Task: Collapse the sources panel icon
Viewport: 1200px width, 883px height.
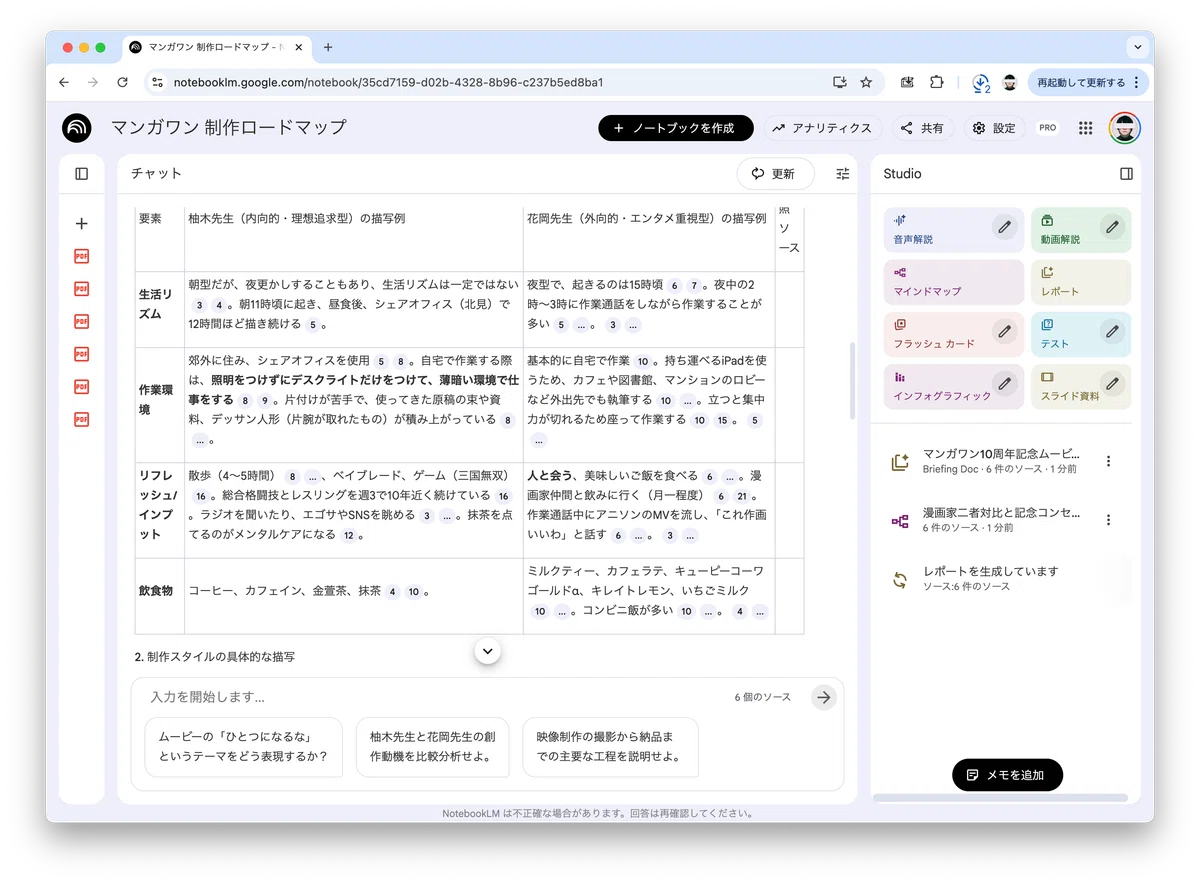Action: point(82,174)
